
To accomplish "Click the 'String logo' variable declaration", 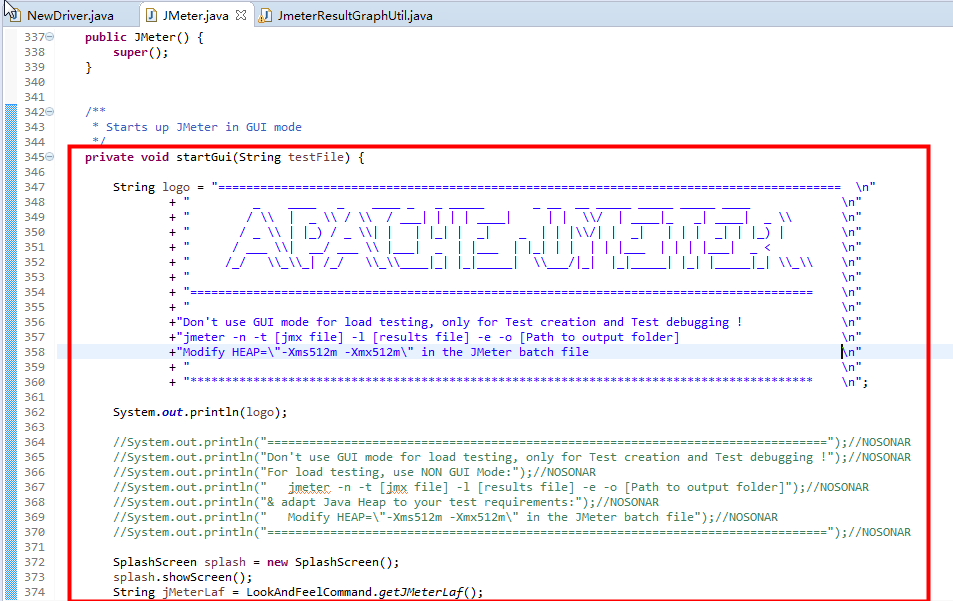I will point(151,187).
